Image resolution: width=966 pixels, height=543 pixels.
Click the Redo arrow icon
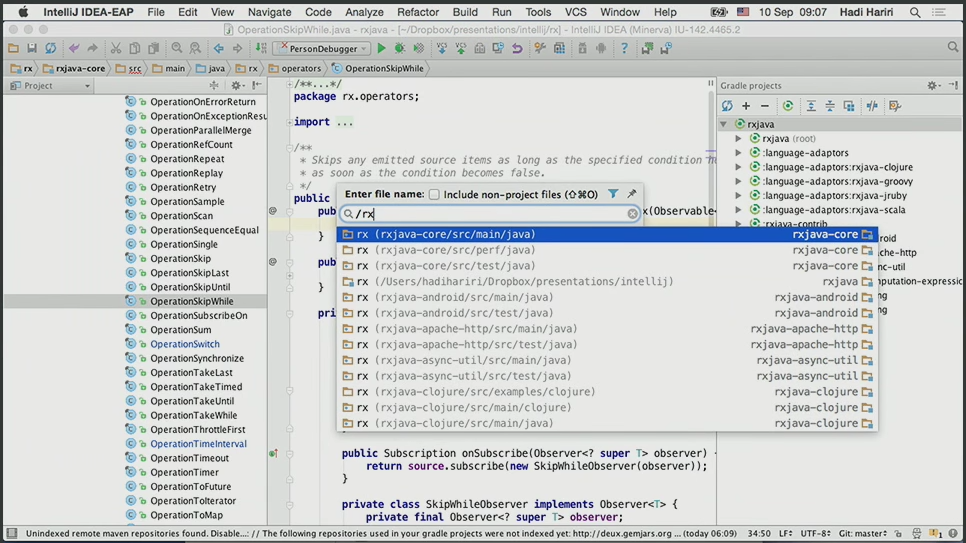tap(92, 48)
